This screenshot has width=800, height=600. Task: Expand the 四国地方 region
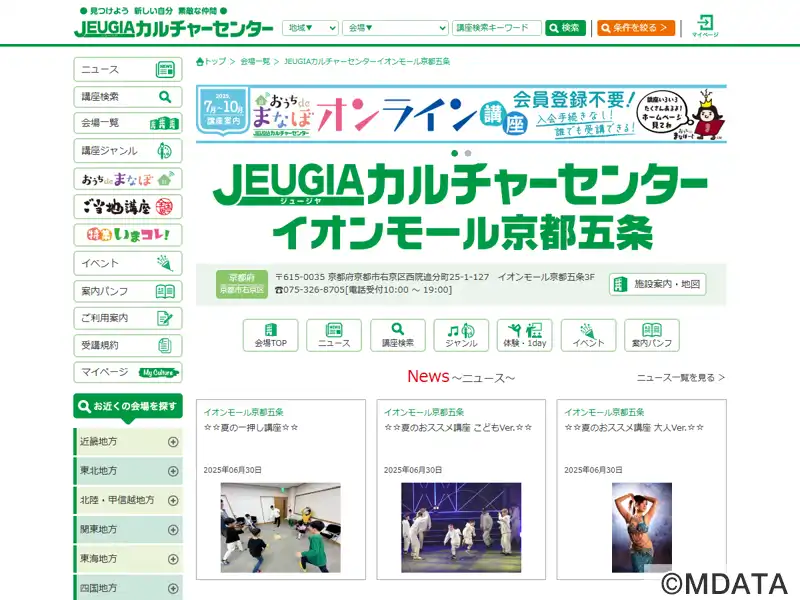(x=128, y=588)
